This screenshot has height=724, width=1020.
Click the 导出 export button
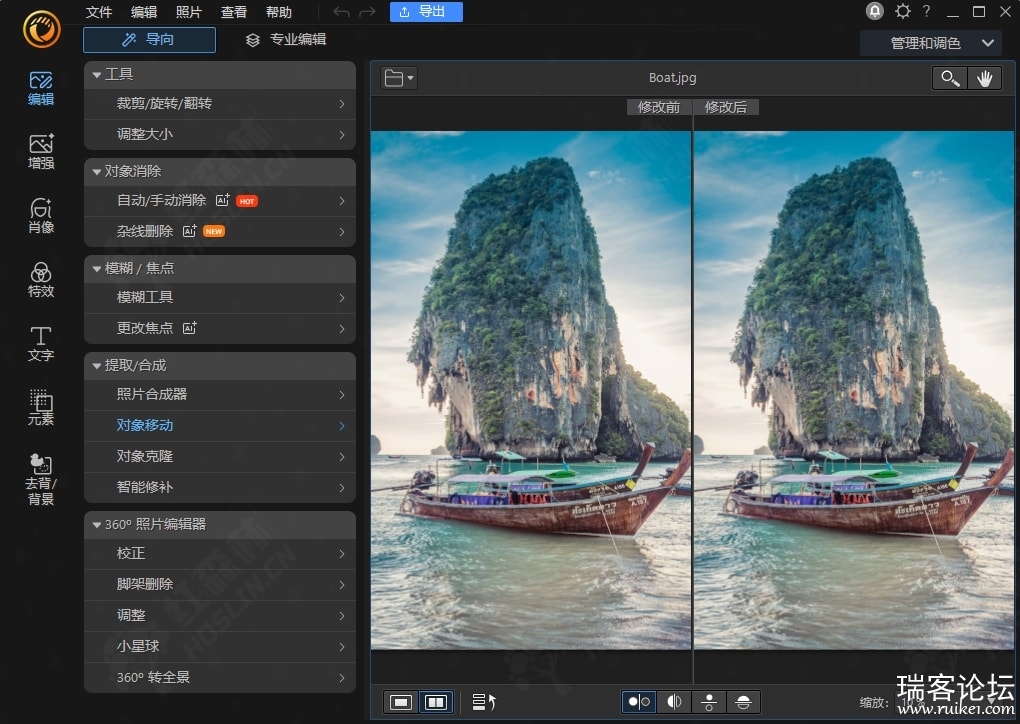tap(426, 12)
